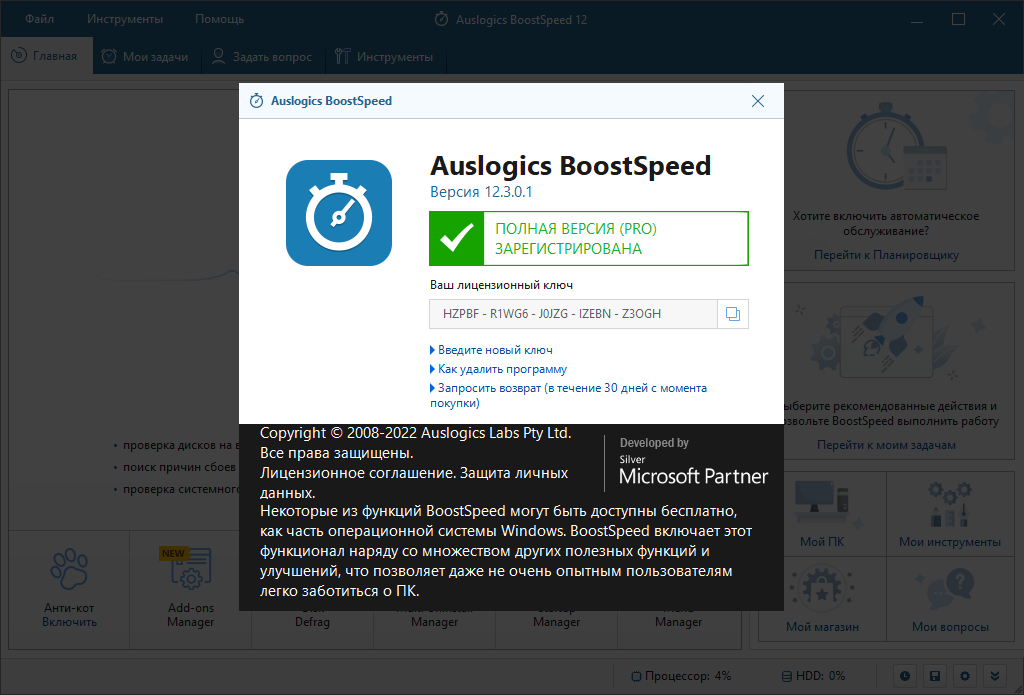
Task: Switch to the Главная tab
Action: coord(46,56)
